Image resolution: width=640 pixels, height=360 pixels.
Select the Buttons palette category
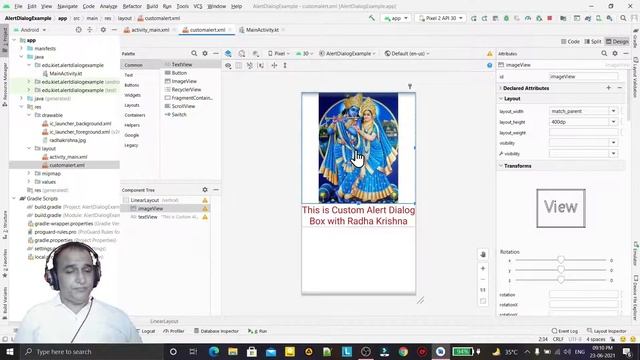(x=132, y=85)
